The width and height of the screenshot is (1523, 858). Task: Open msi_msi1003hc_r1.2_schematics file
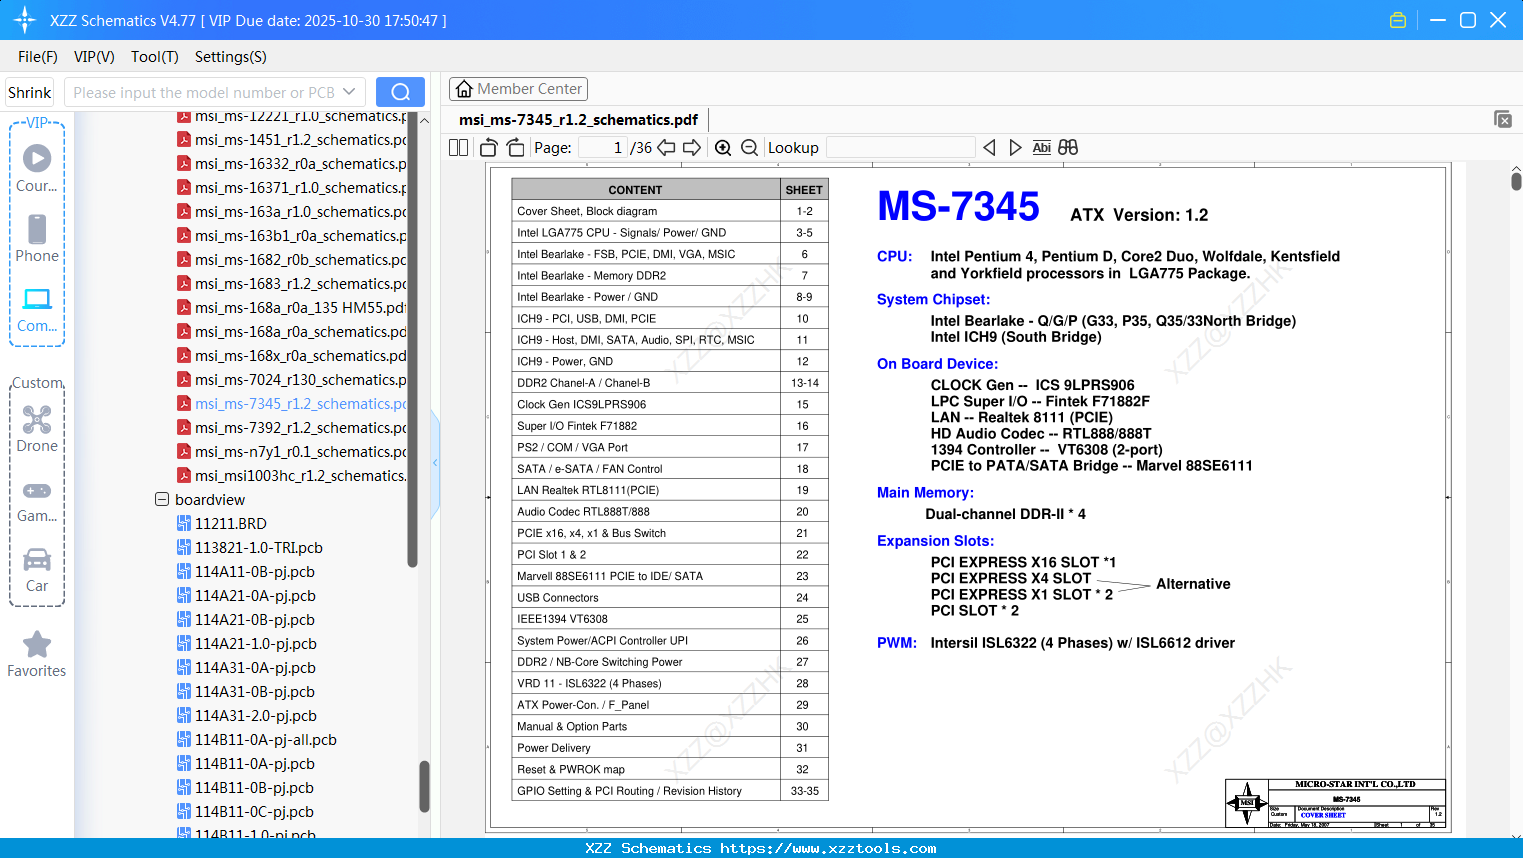pos(292,476)
